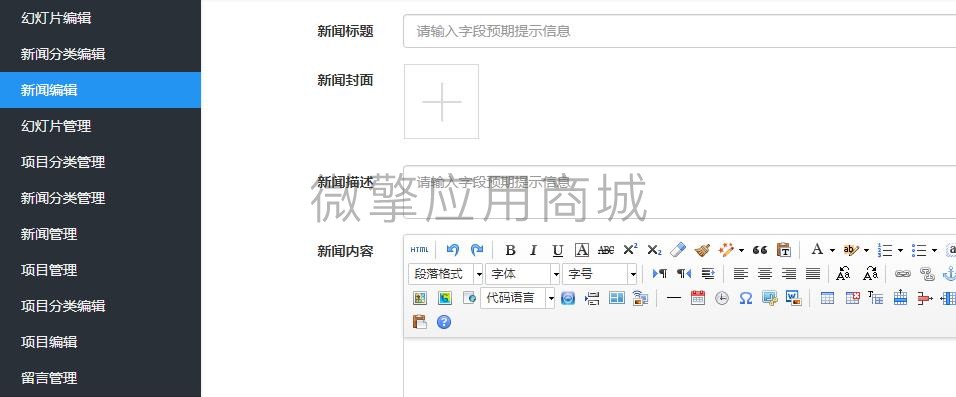The height and width of the screenshot is (397, 956).
Task: Insert a Google map
Action: click(444, 298)
